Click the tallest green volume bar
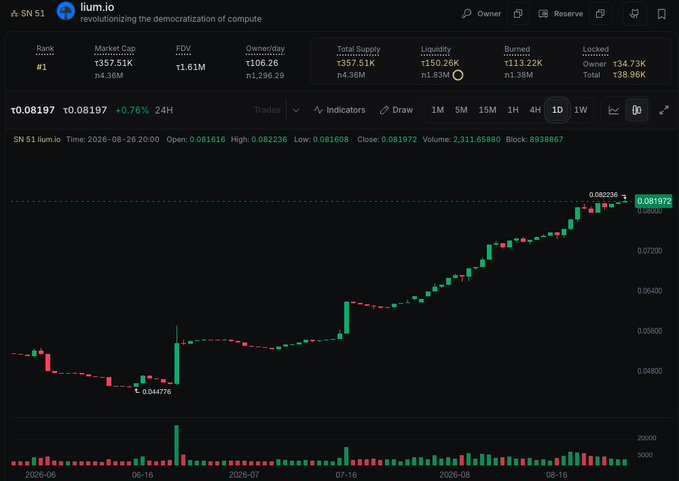The height and width of the screenshot is (481, 679). pos(176,445)
